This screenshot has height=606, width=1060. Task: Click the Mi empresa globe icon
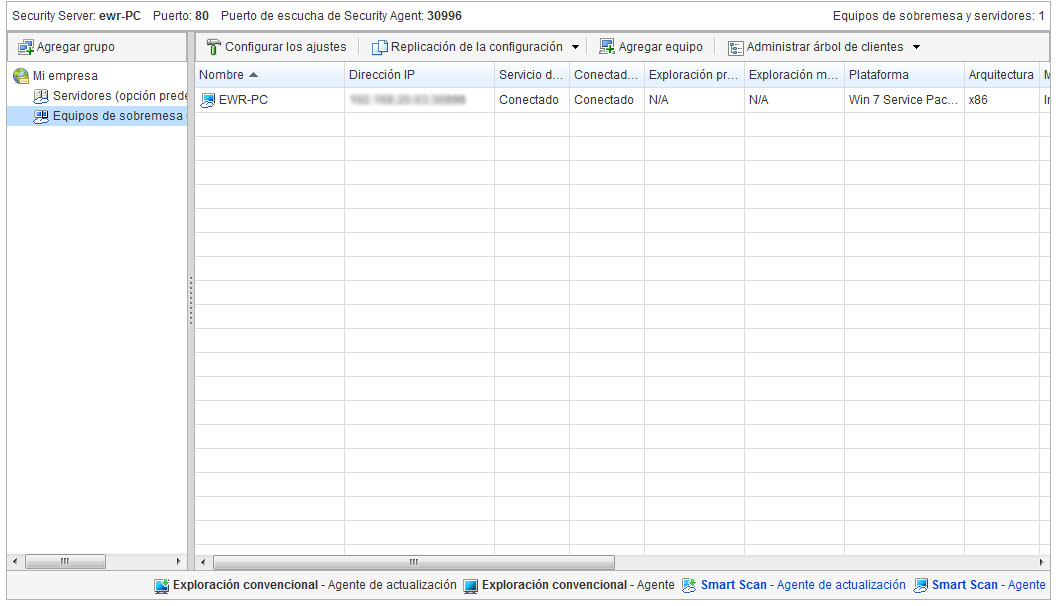[x=21, y=76]
